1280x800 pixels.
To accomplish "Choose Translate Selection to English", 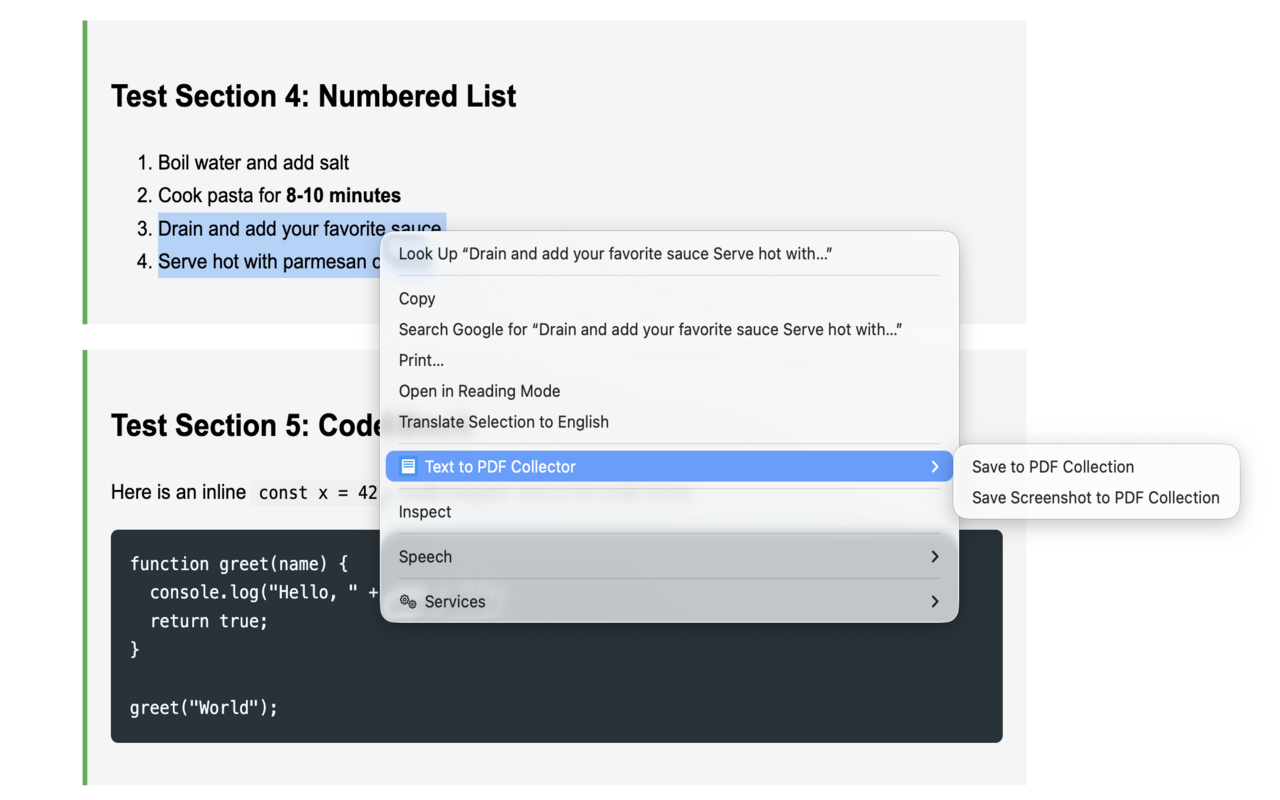I will [504, 421].
